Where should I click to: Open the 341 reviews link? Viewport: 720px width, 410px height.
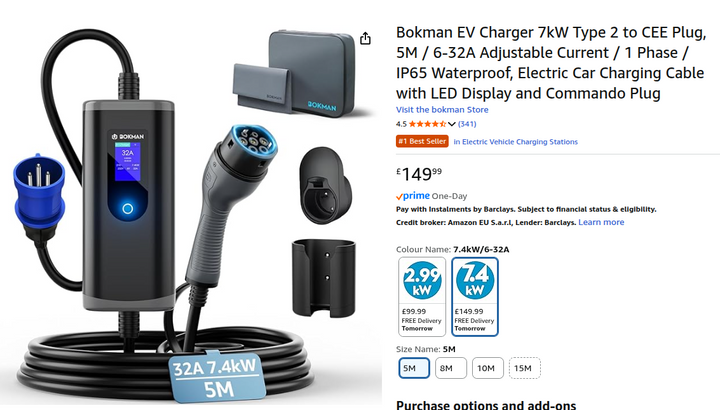tap(467, 124)
